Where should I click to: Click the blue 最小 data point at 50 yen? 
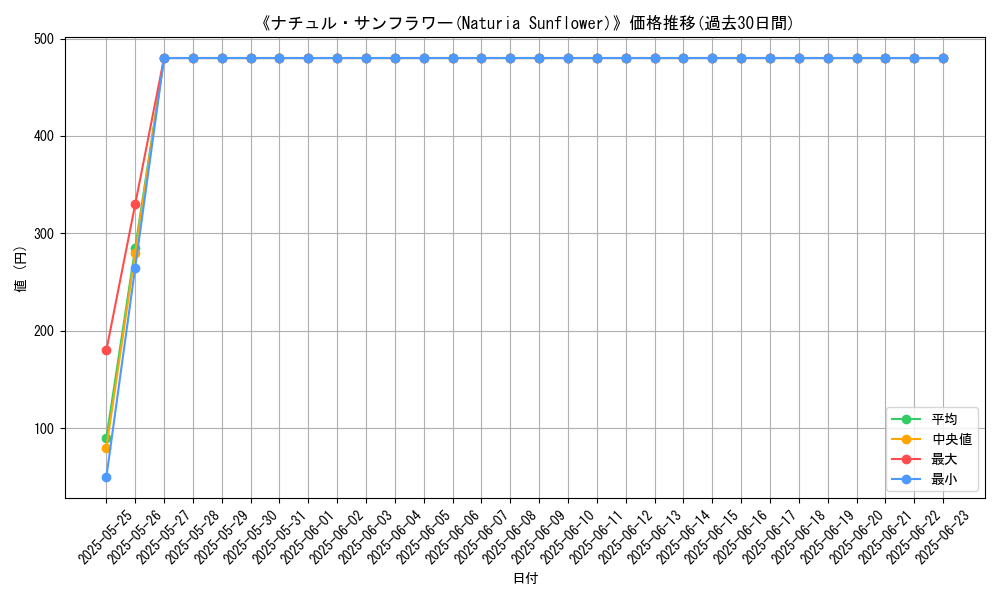pos(107,477)
